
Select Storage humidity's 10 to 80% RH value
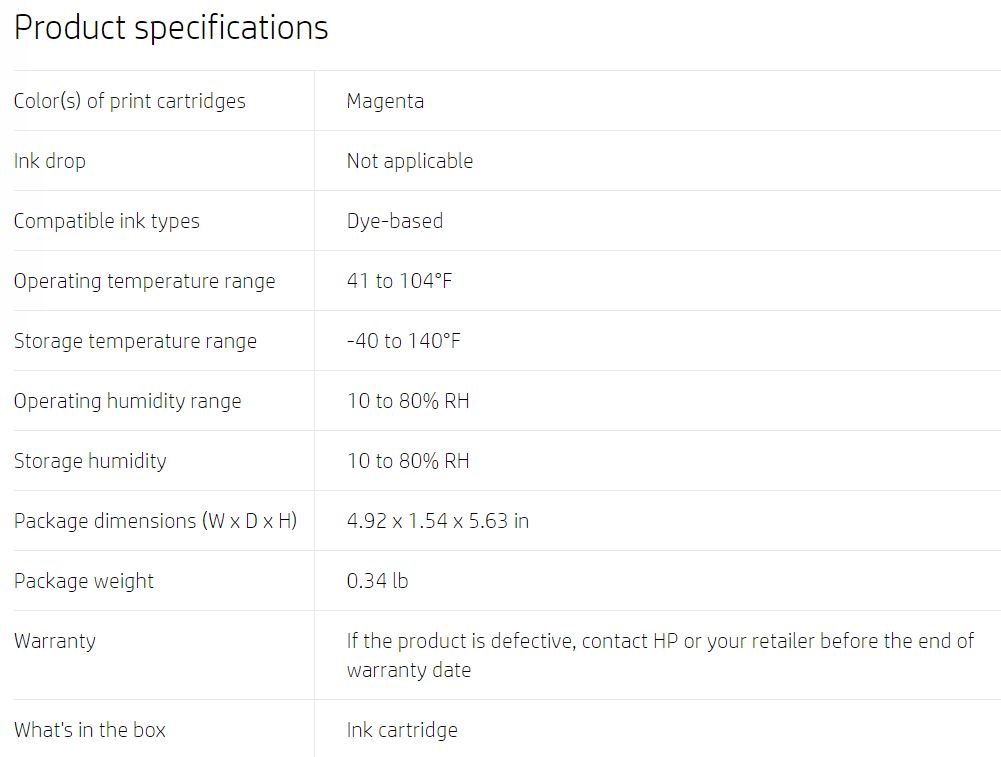click(x=408, y=461)
